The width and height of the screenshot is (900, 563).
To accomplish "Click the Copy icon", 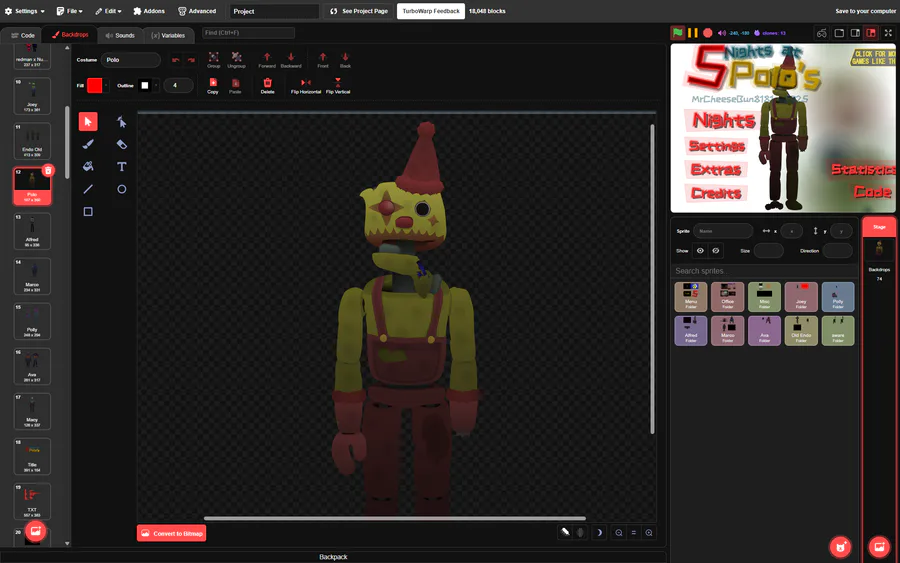I will (x=213, y=86).
